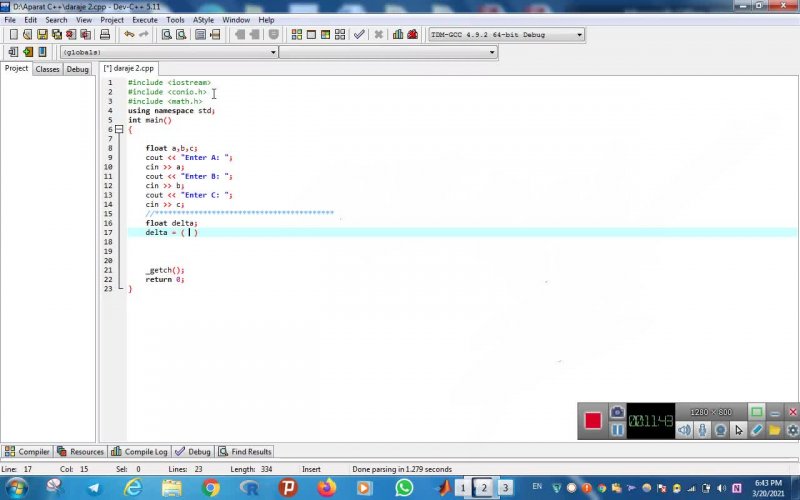800x500 pixels.
Task: Create a new source file from toolbar
Action: point(14,35)
